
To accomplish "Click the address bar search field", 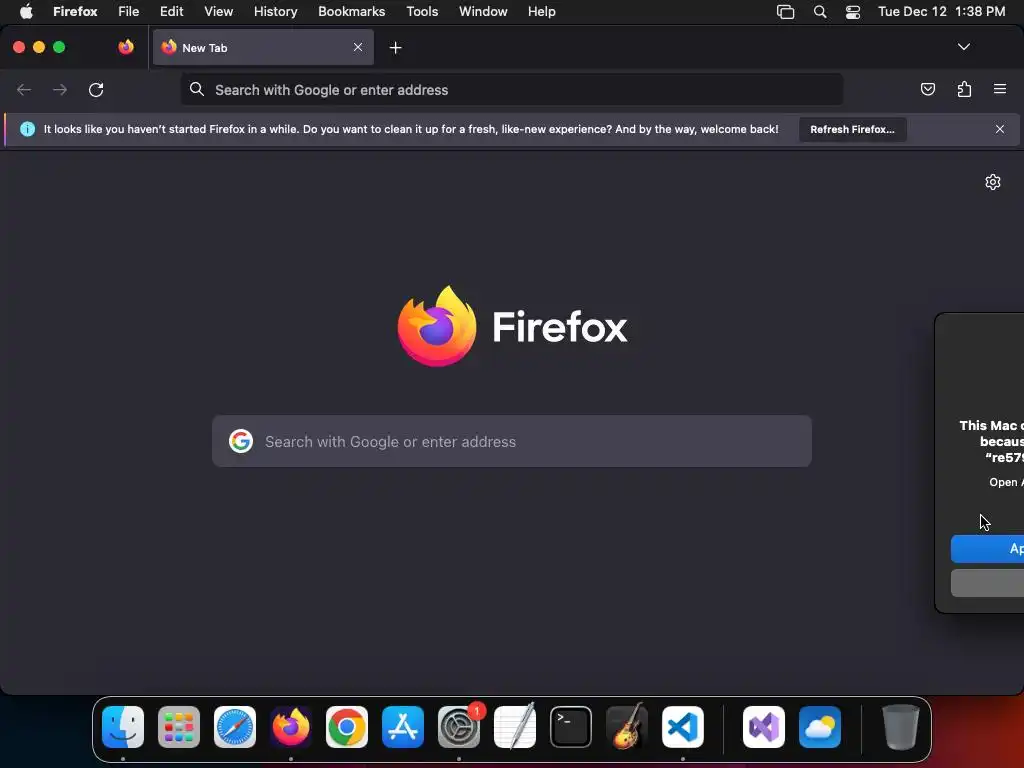I will [x=511, y=89].
